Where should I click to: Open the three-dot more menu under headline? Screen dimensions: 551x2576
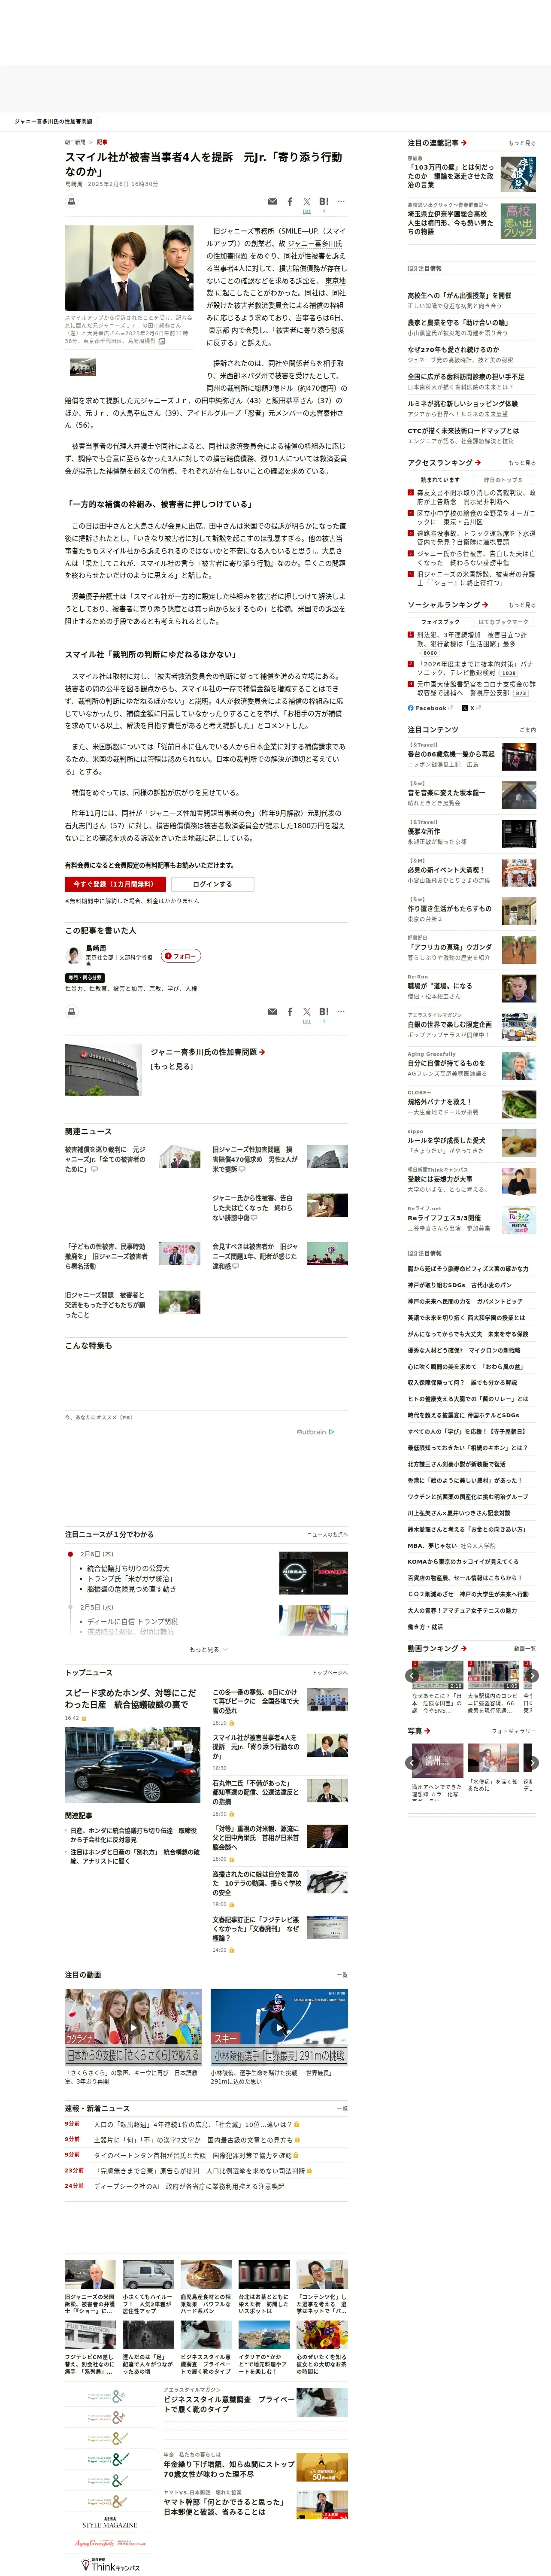click(x=341, y=201)
